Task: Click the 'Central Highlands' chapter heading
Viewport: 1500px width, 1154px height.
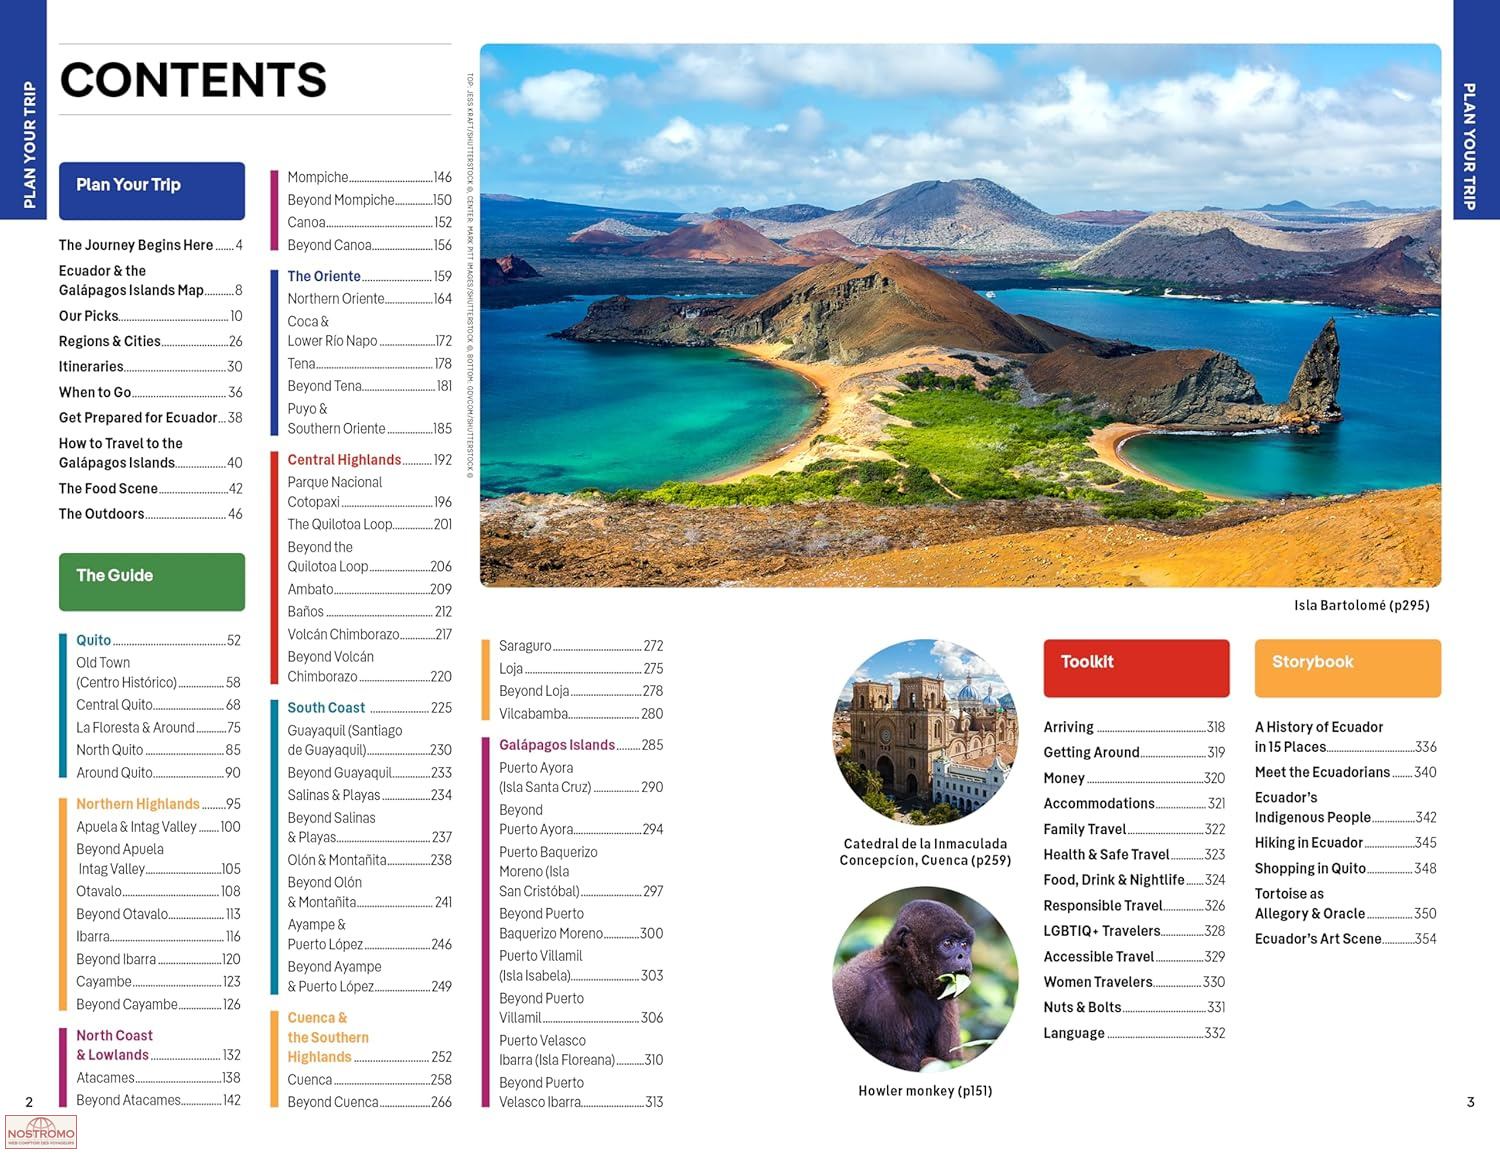Action: click(370, 460)
